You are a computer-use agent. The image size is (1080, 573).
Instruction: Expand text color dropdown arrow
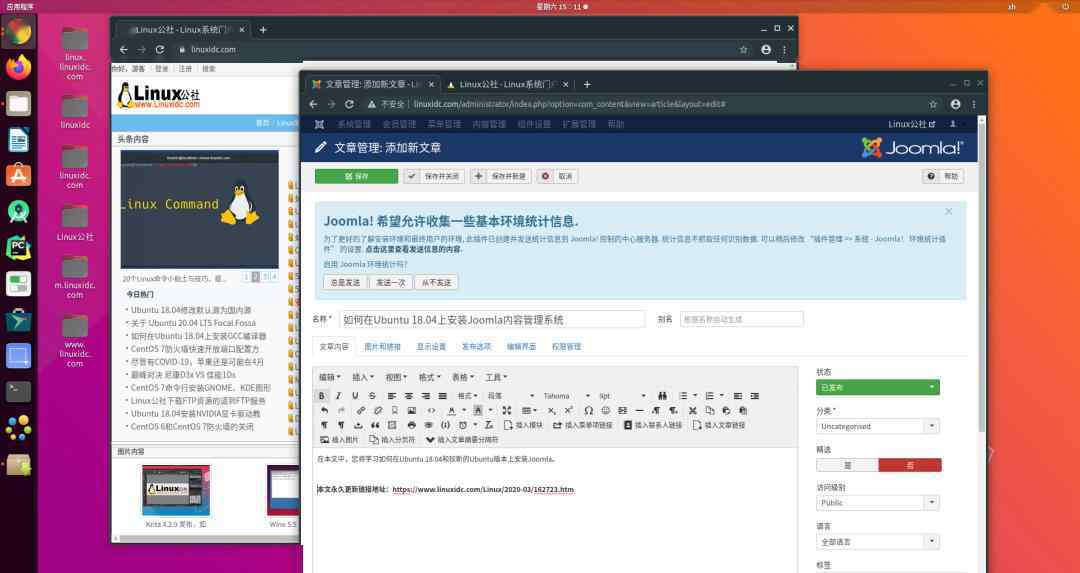464,410
